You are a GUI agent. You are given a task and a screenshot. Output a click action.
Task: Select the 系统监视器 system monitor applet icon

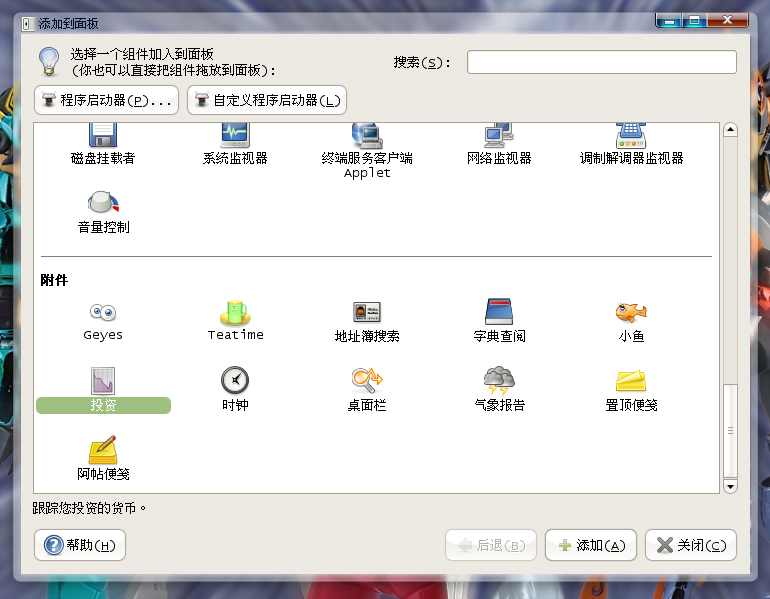click(235, 135)
